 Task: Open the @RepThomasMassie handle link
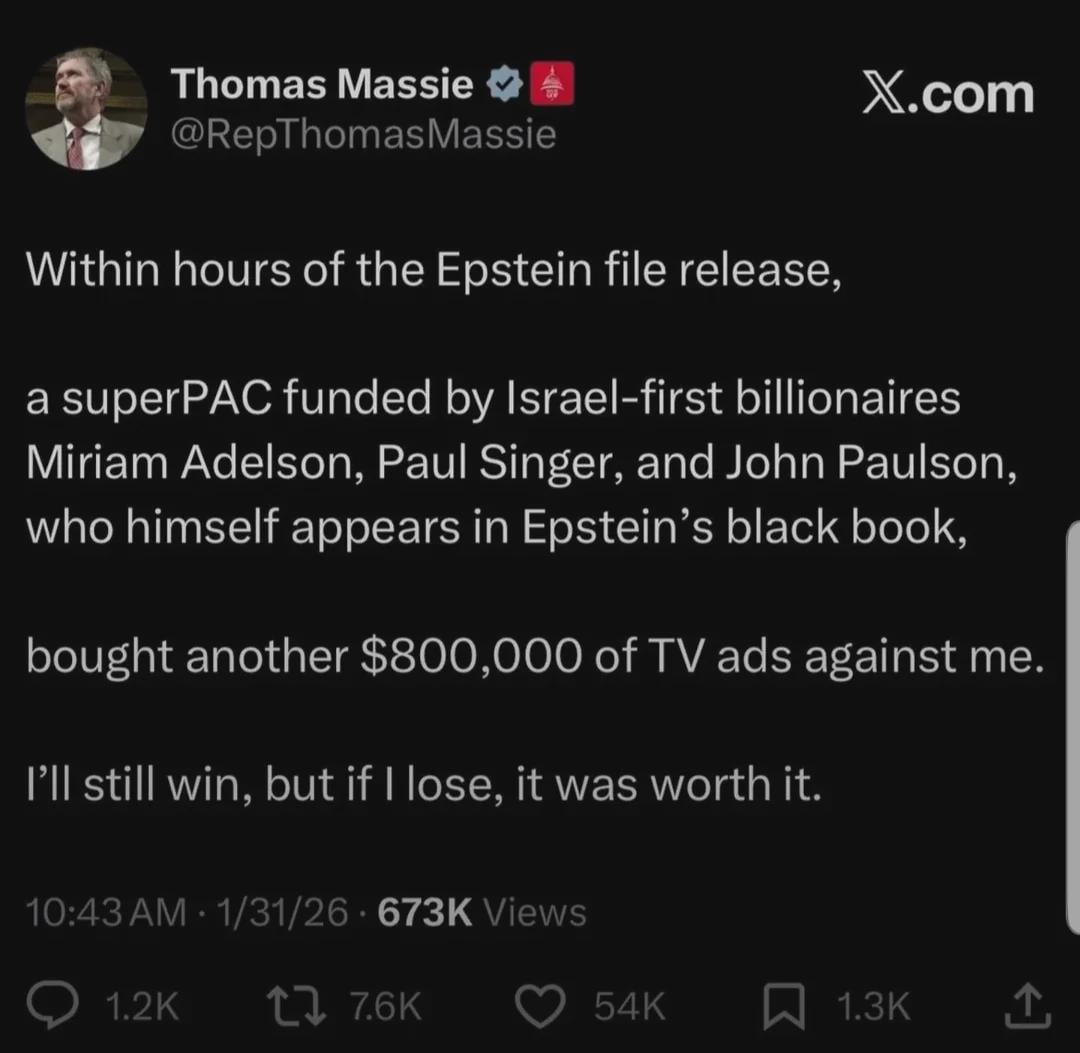(x=363, y=133)
